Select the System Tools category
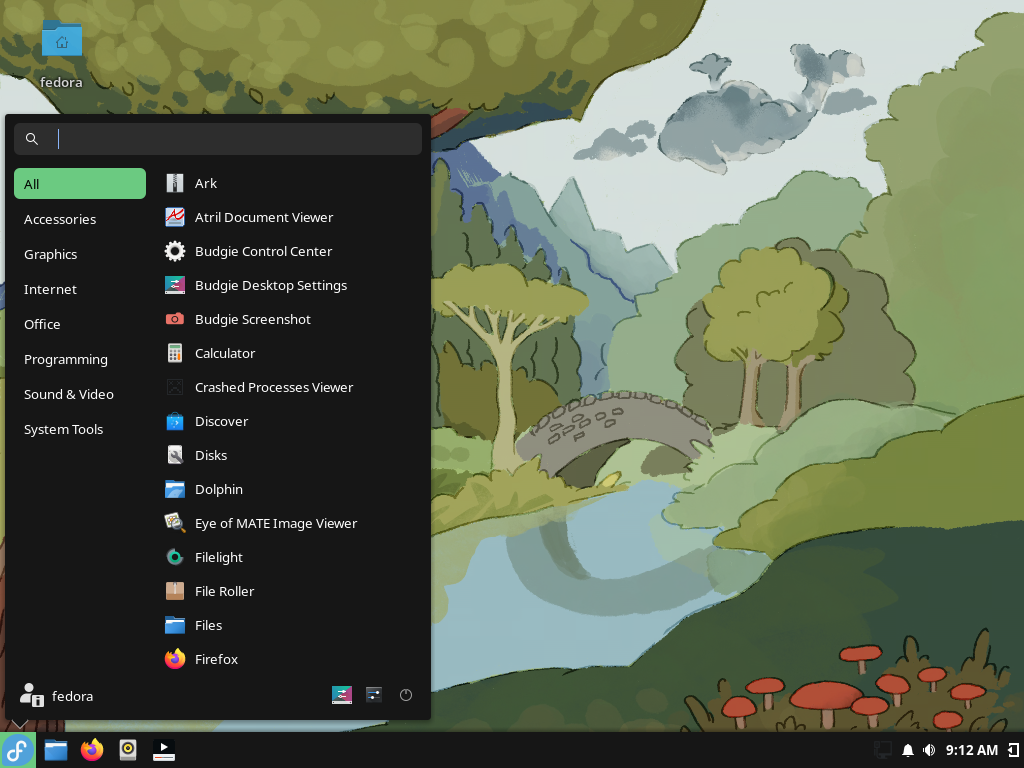This screenshot has width=1024, height=768. pos(80,429)
